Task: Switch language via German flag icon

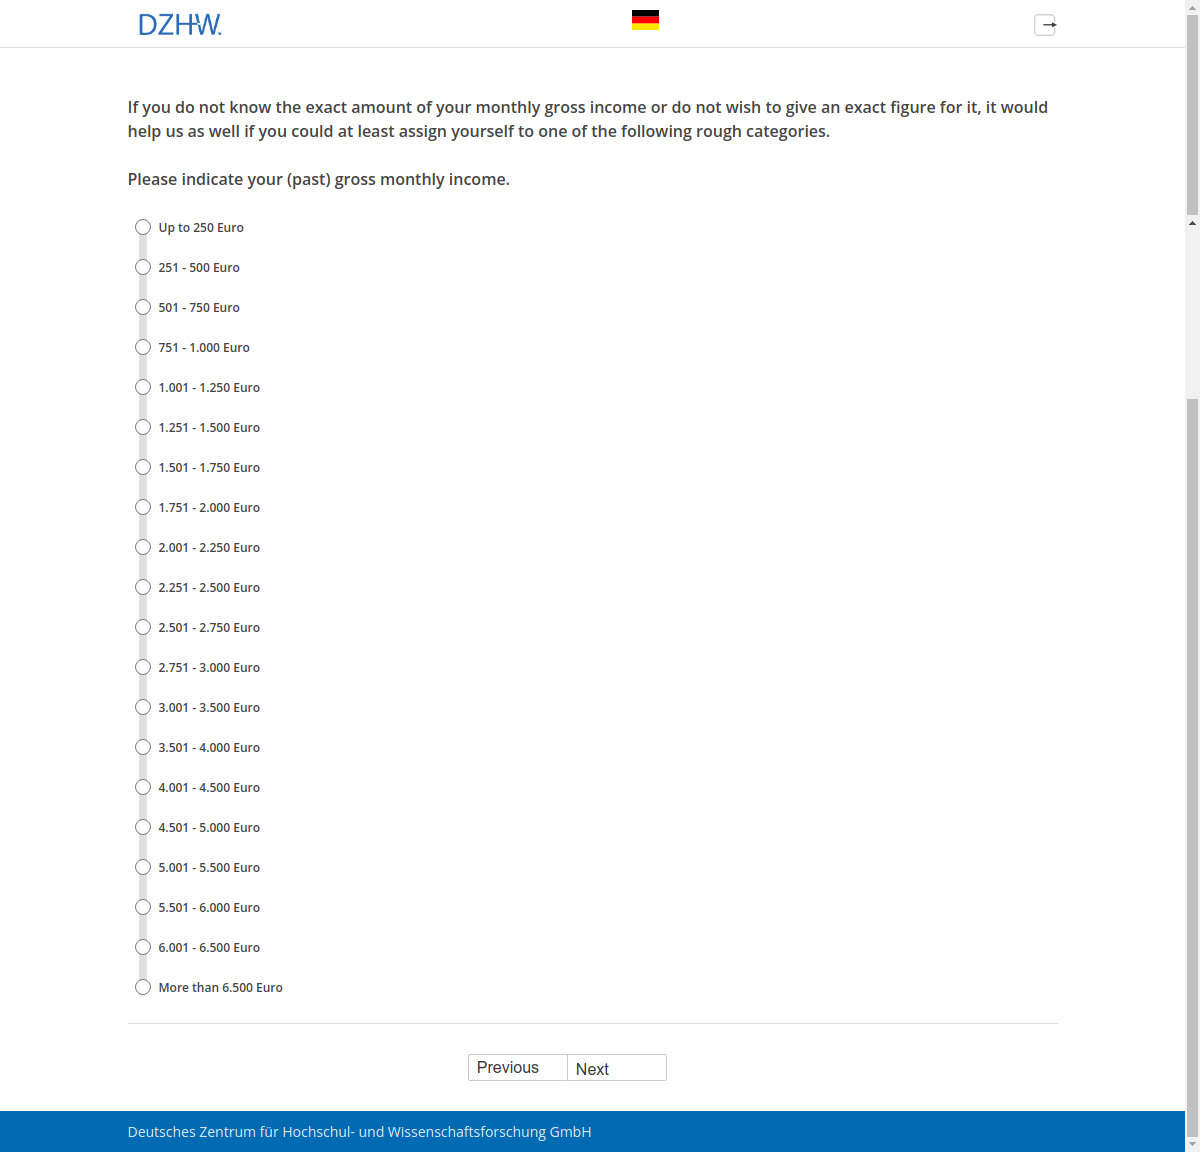Action: click(645, 20)
